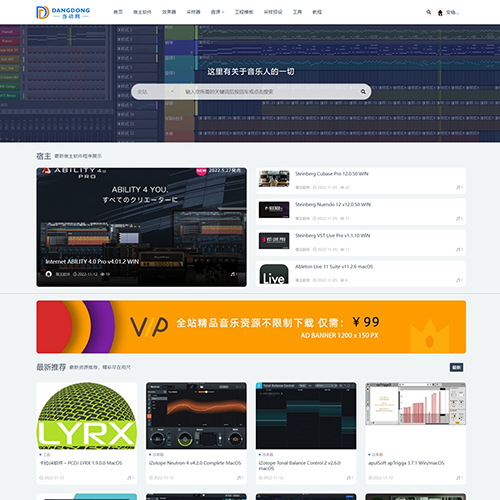
Task: Click music-note icon on ABILITY 4.0 Pro card
Action: click(234, 274)
